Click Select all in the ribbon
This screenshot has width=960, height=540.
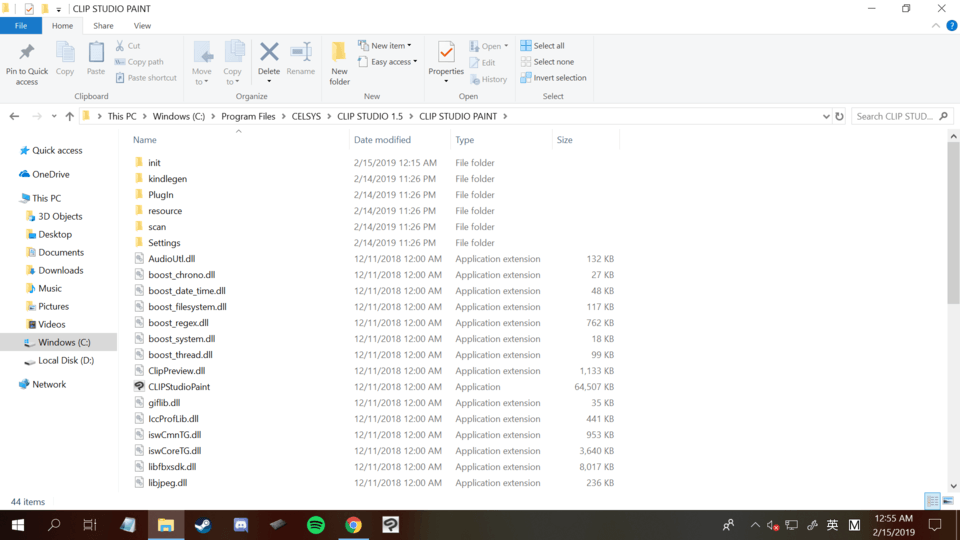coord(542,46)
